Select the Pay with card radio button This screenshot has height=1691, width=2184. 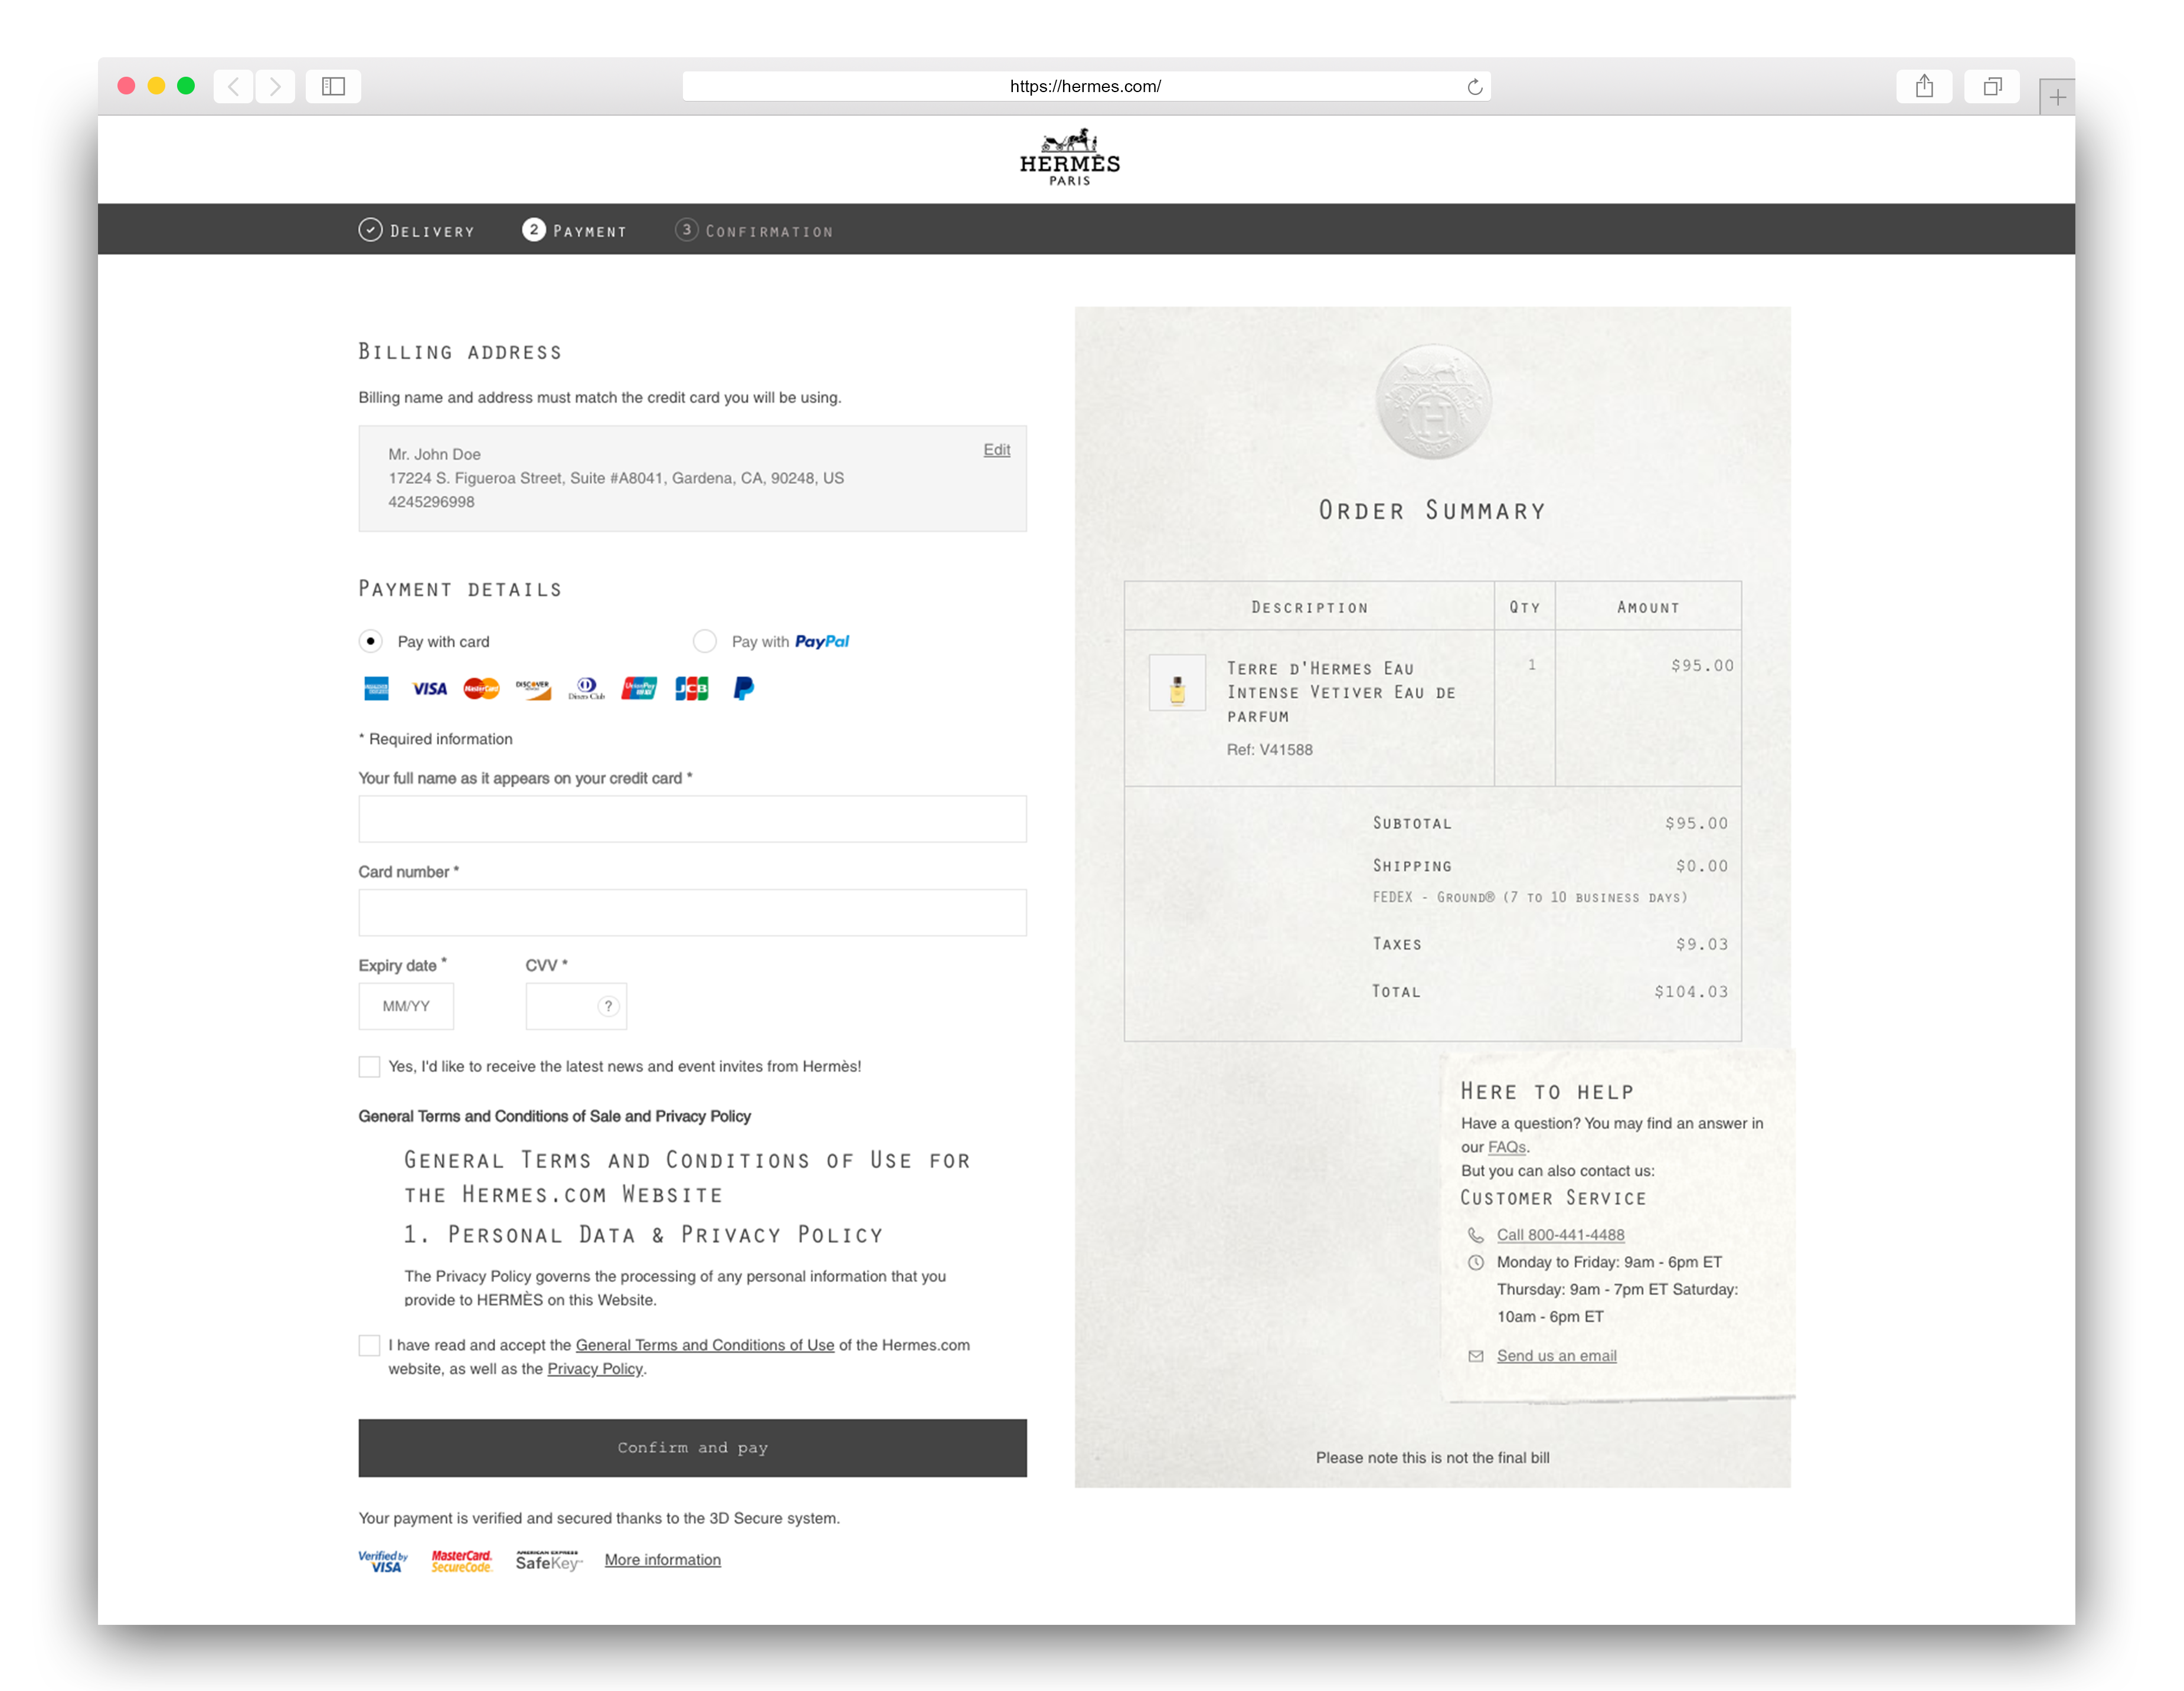371,641
